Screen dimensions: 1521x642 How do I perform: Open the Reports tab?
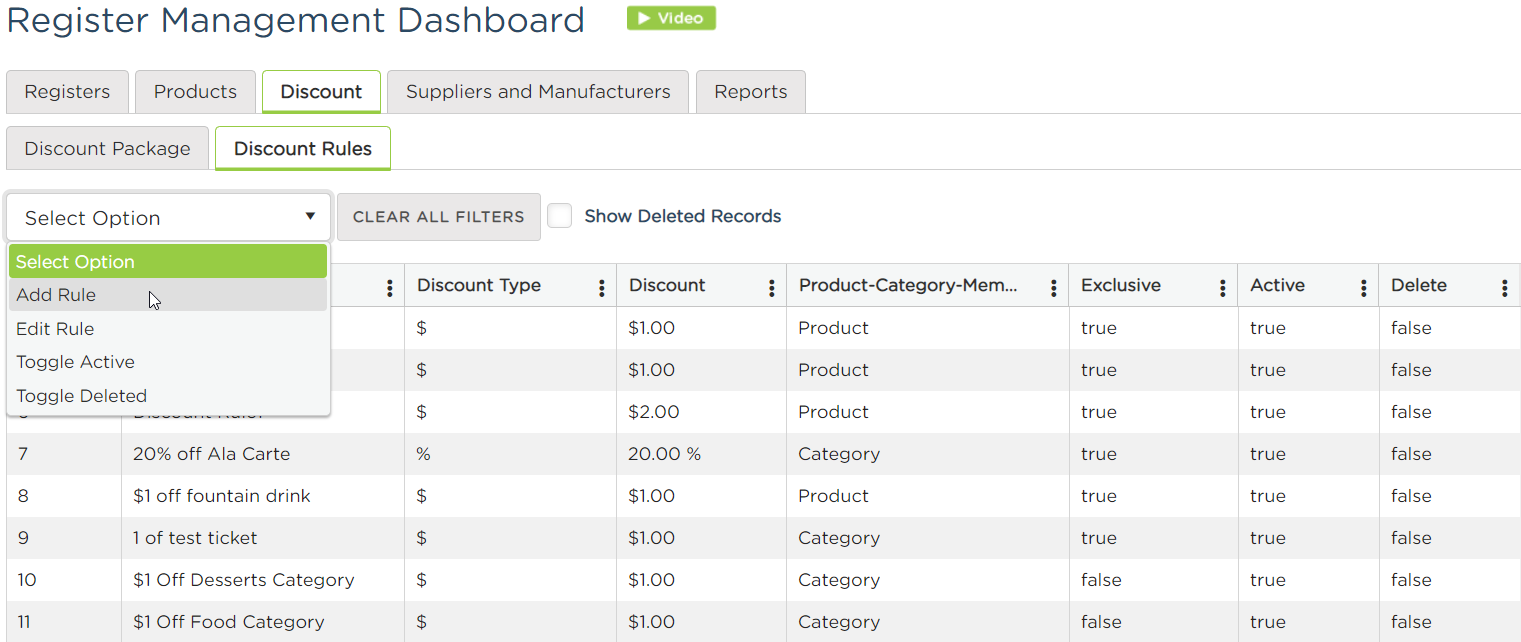coord(751,92)
